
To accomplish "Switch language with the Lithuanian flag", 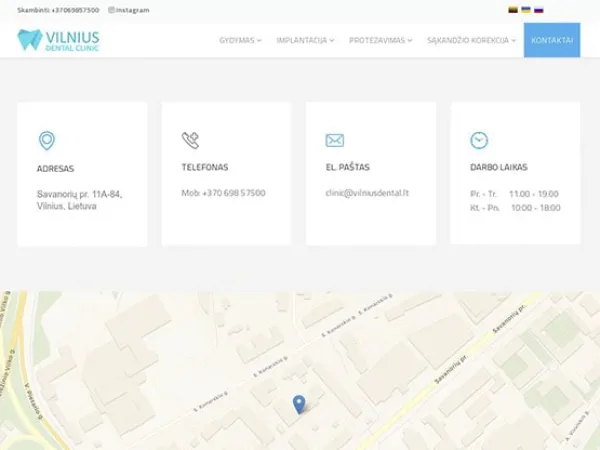I will pos(513,10).
